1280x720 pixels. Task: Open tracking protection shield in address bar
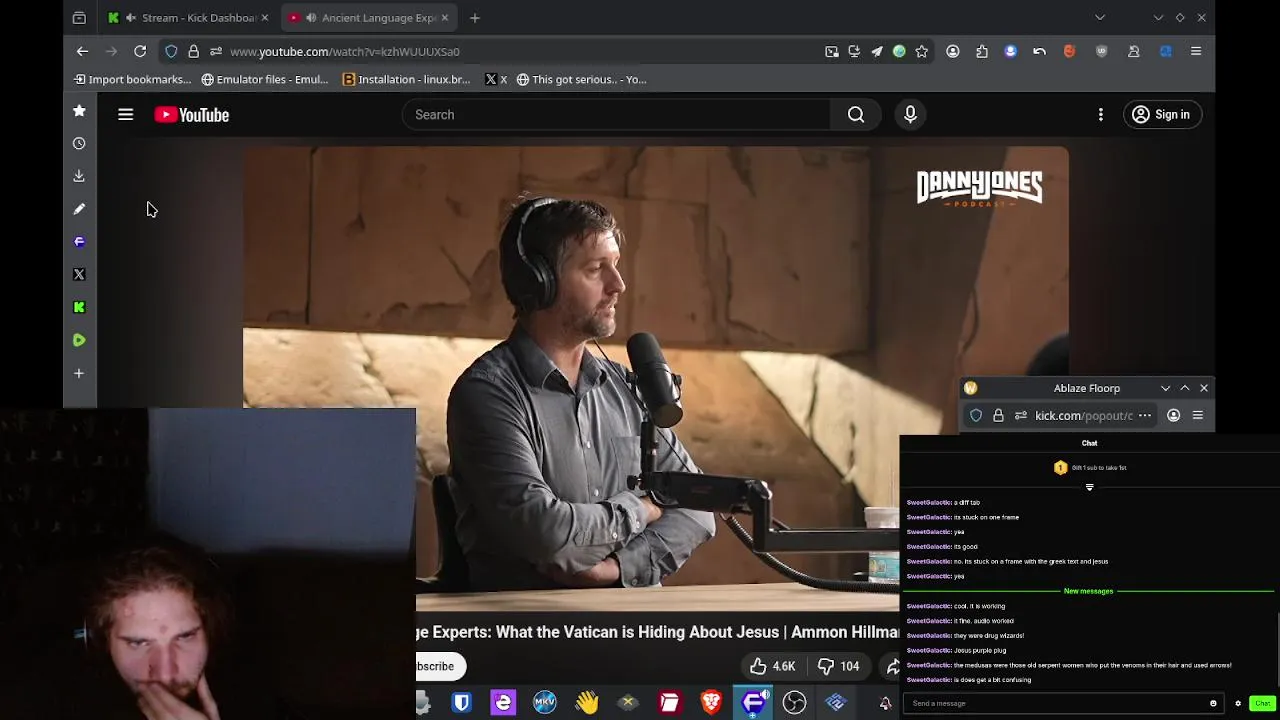click(x=171, y=51)
